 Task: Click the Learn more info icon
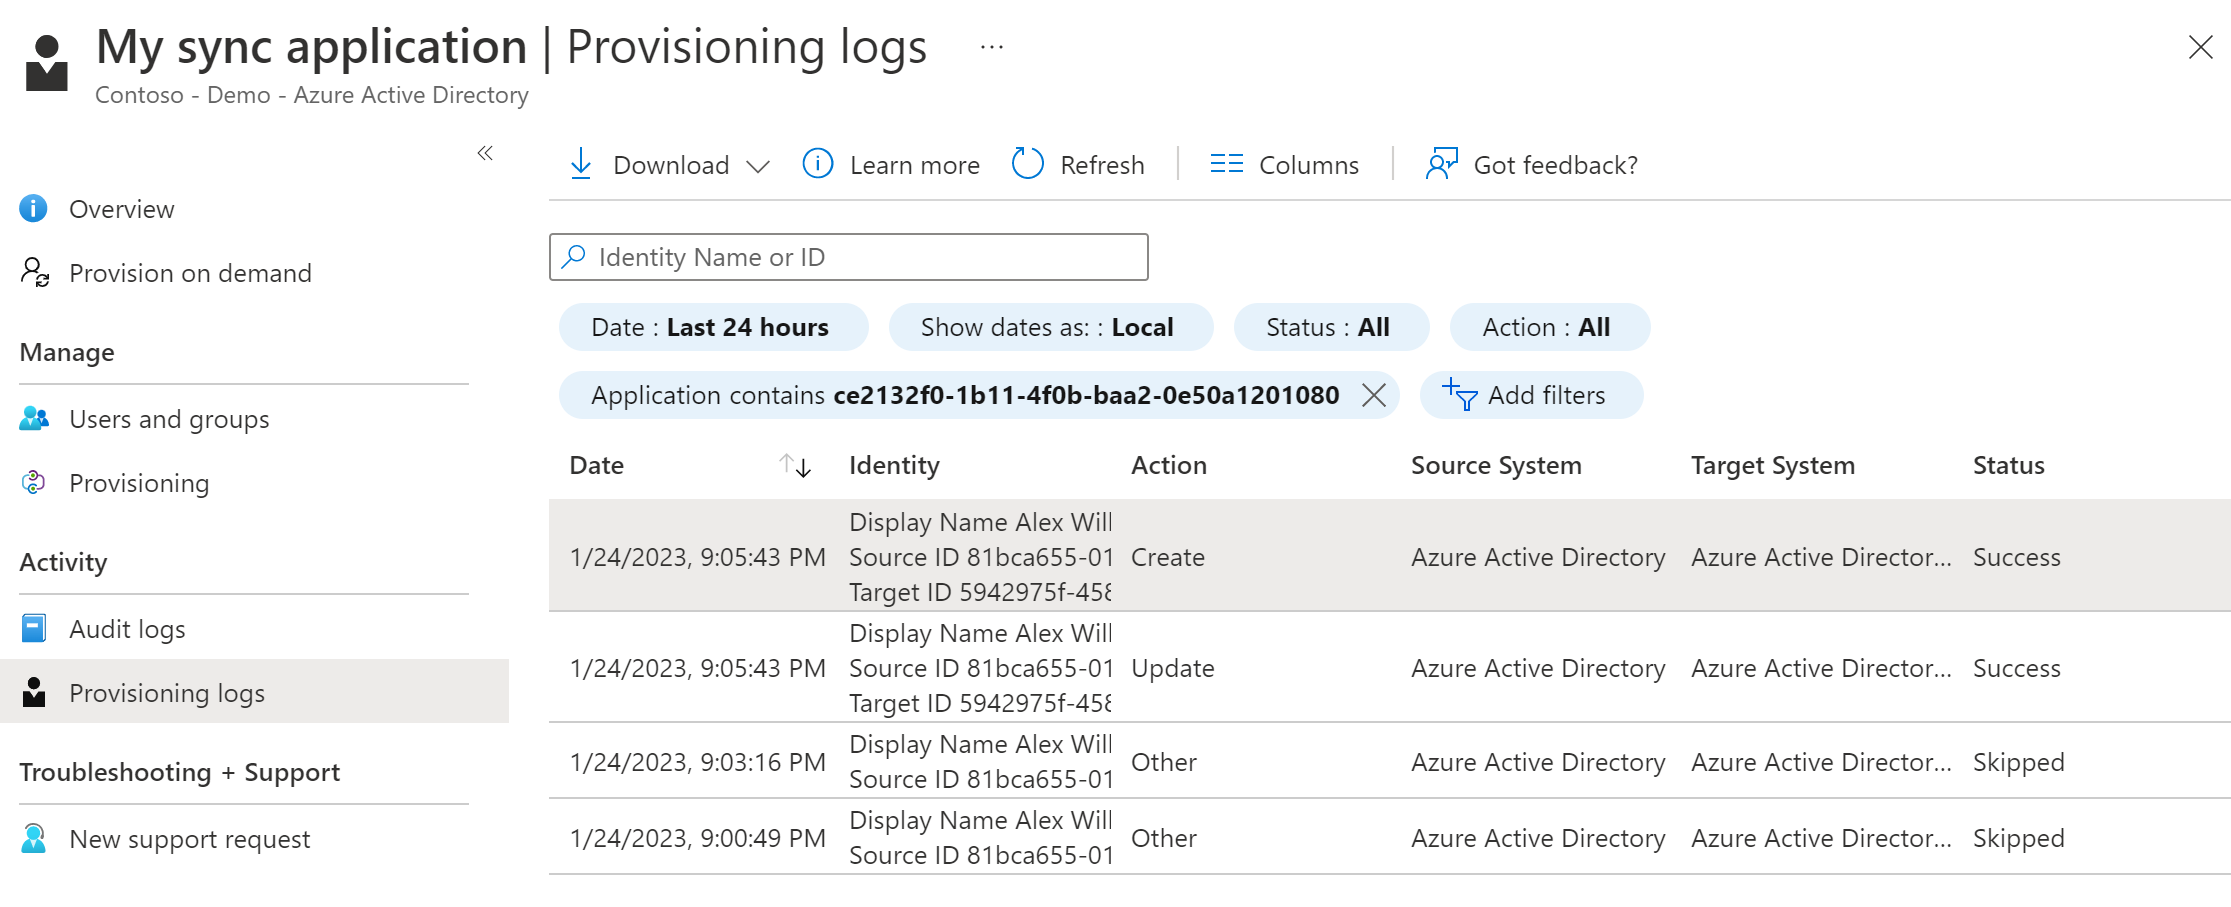click(x=817, y=164)
